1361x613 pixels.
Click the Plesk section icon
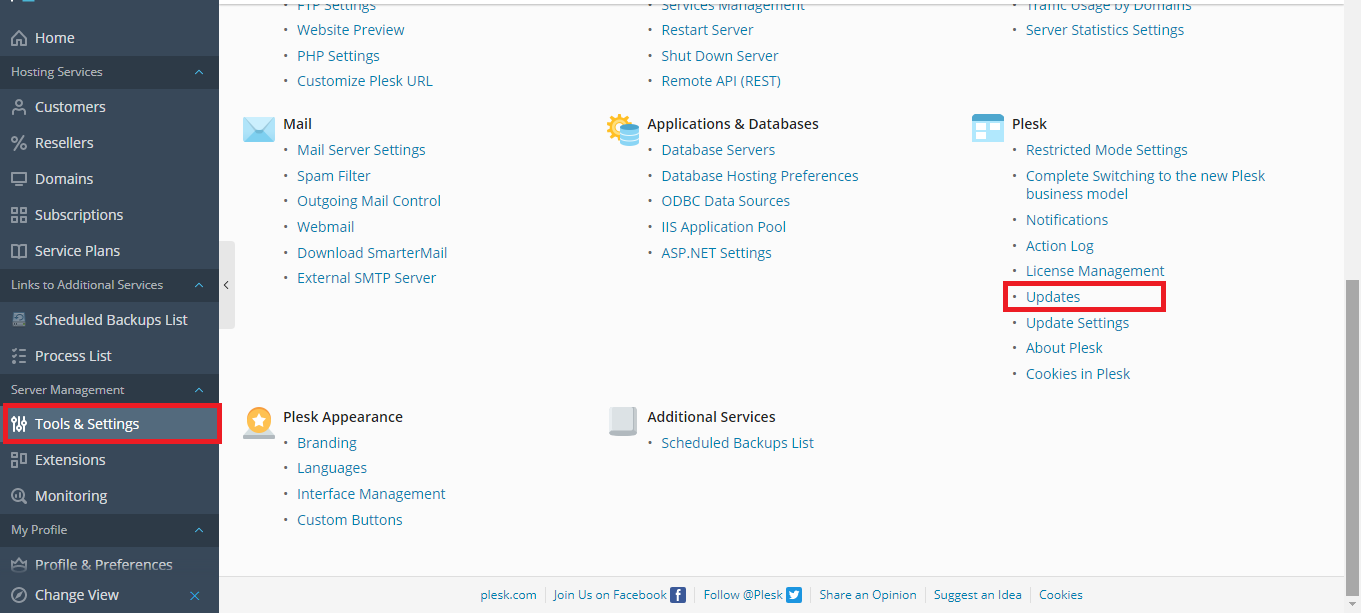click(x=987, y=128)
